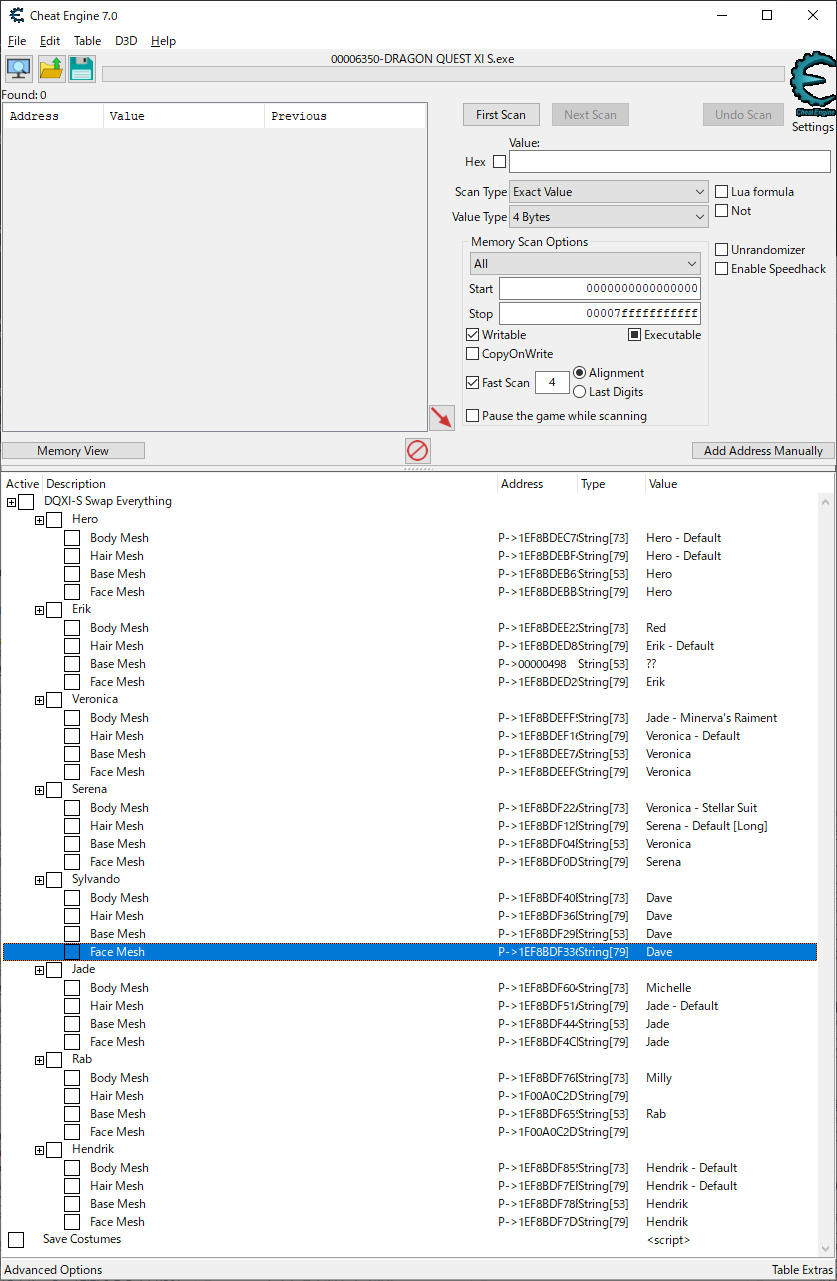This screenshot has width=837, height=1281.
Task: Open the process selector icon
Action: [x=18, y=69]
